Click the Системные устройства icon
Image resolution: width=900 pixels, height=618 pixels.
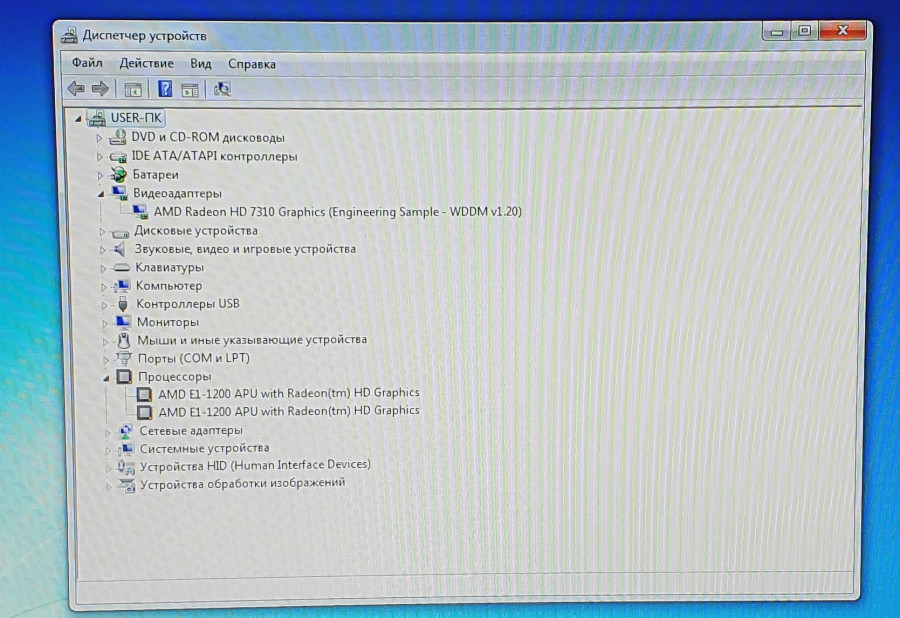[x=126, y=449]
